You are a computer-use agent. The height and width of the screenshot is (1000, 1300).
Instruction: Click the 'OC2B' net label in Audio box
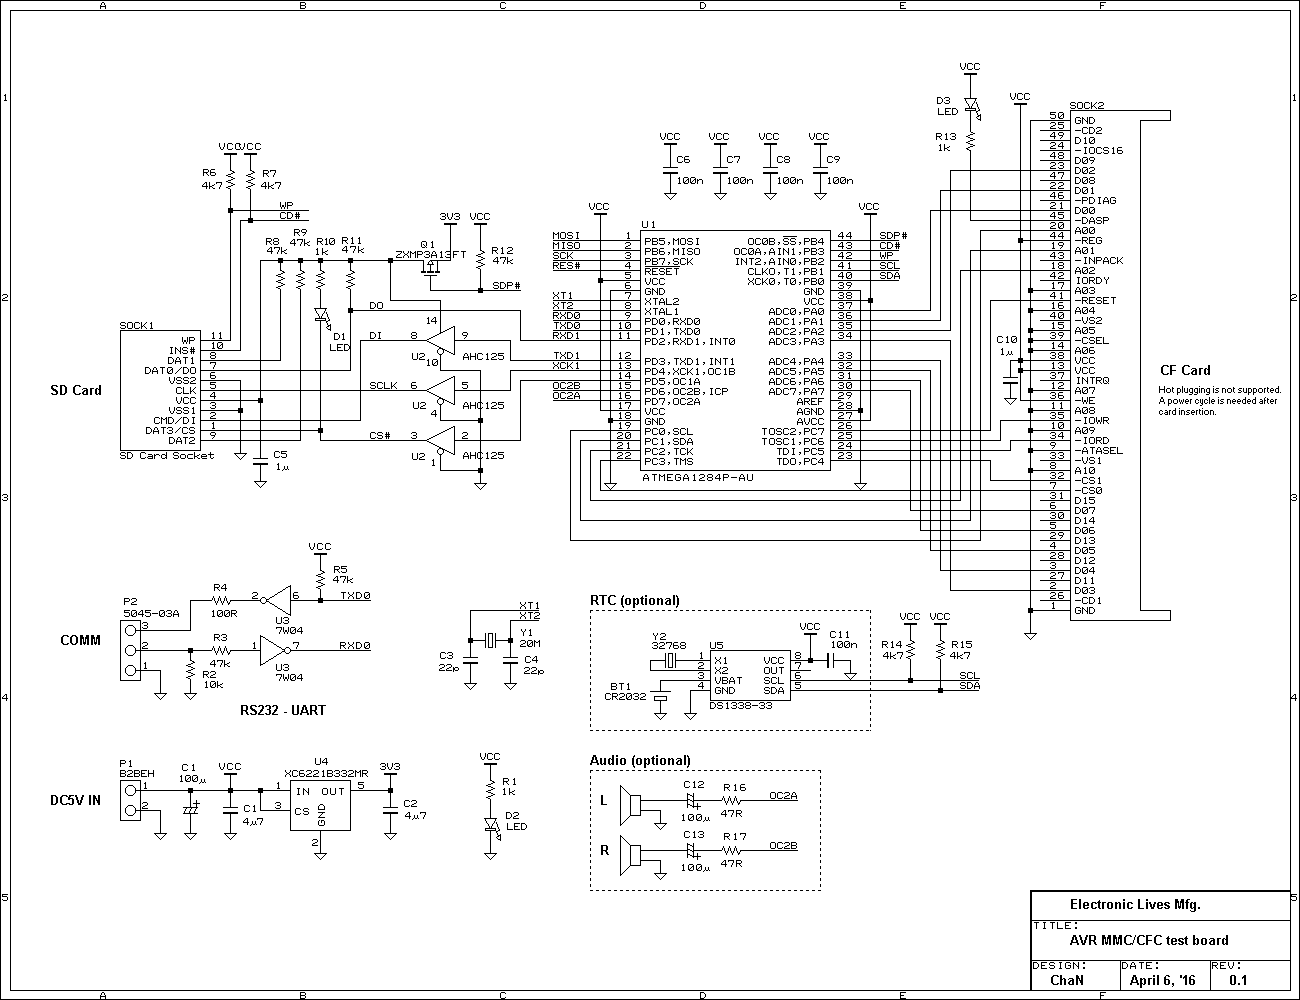783,846
